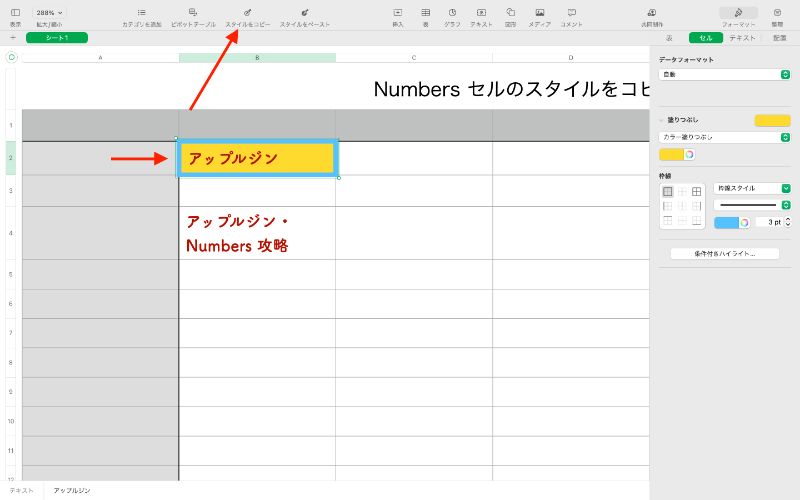Click the テキスト label in the bottom bar
Viewport: 800px width, 500px height.
21,490
